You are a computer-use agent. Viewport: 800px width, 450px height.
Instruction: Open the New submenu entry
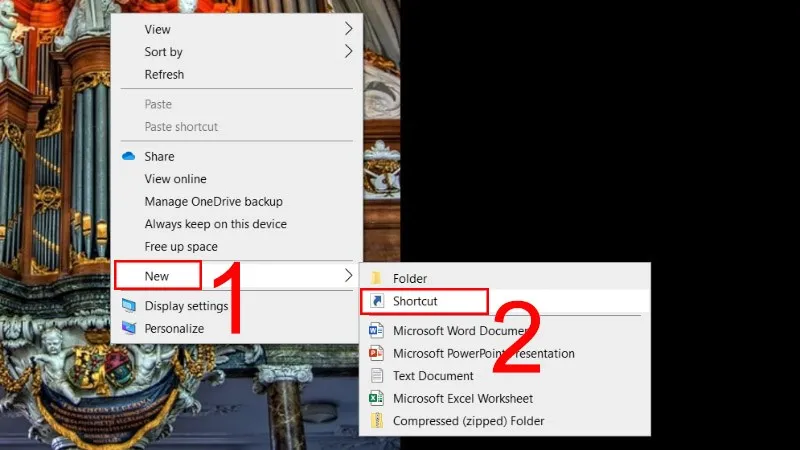point(237,276)
